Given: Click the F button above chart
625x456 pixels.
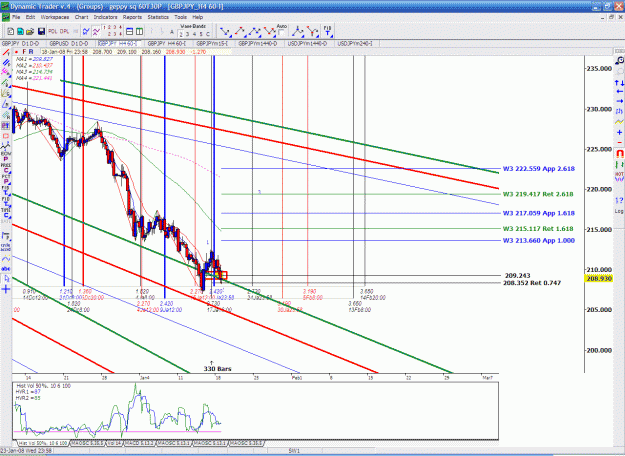Looking at the screenshot, I should click(x=24, y=52).
